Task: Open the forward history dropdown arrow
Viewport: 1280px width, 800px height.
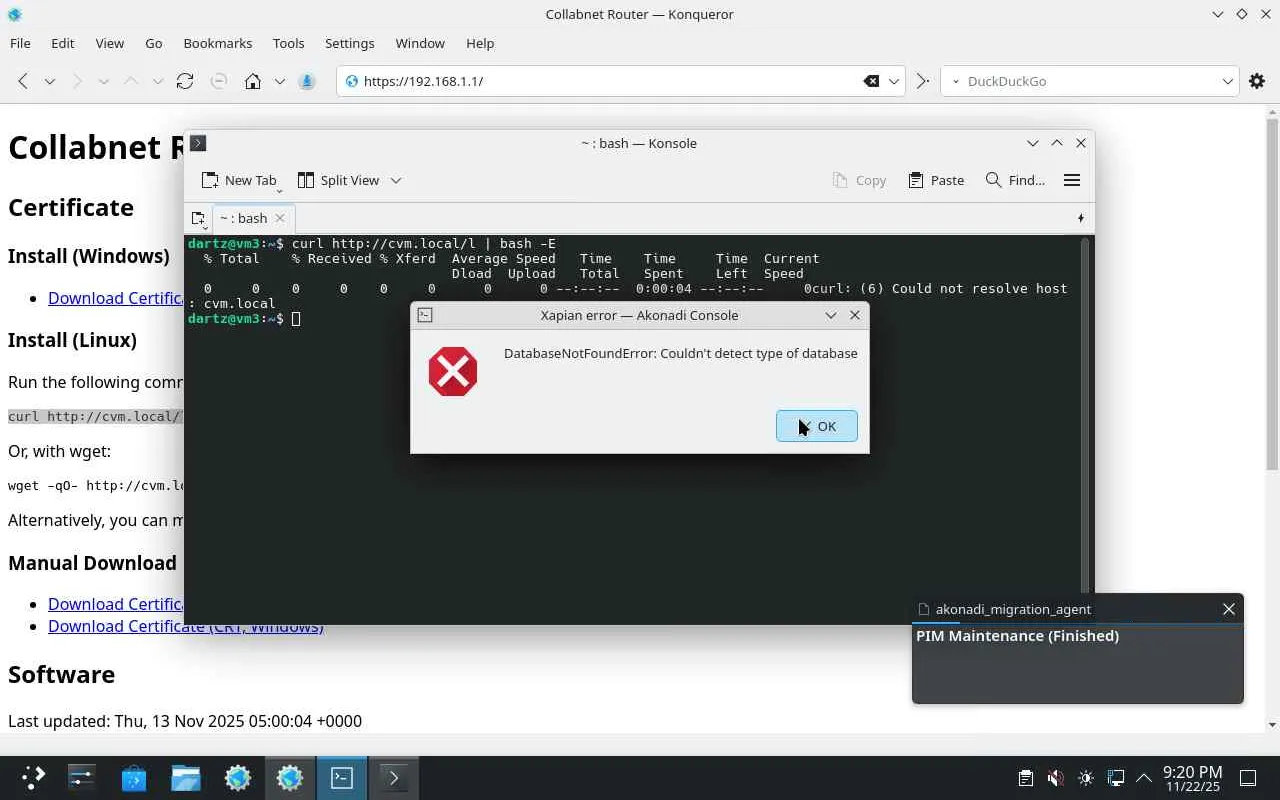Action: pyautogui.click(x=103, y=81)
